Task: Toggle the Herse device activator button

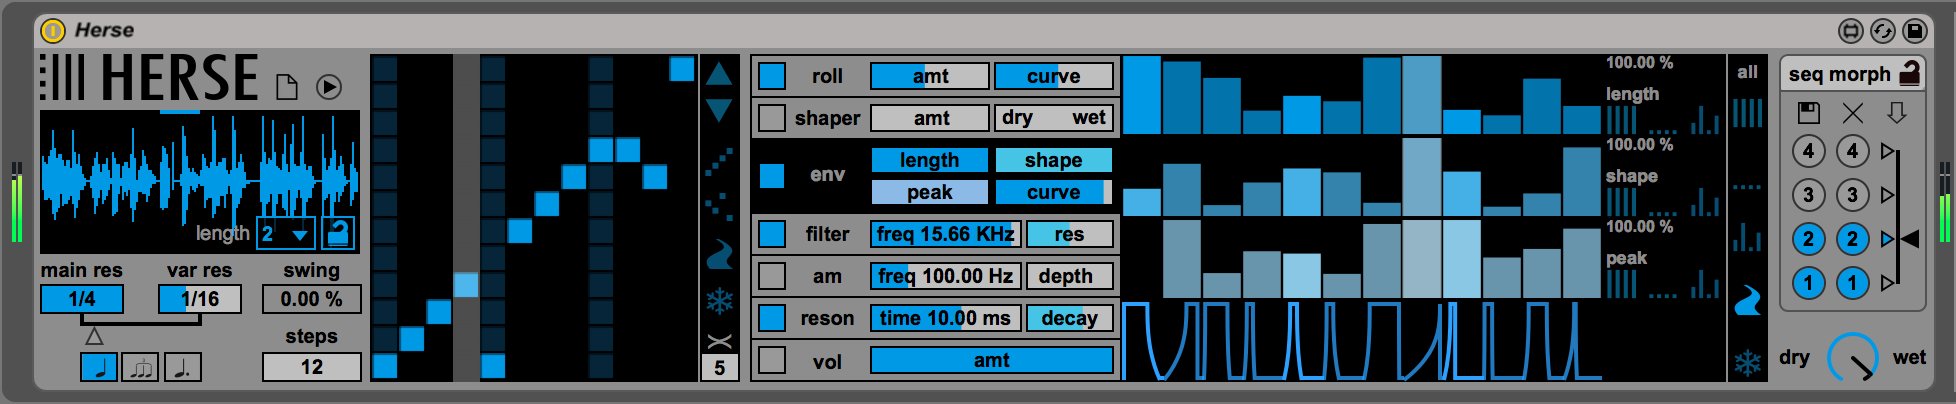Action: point(53,30)
